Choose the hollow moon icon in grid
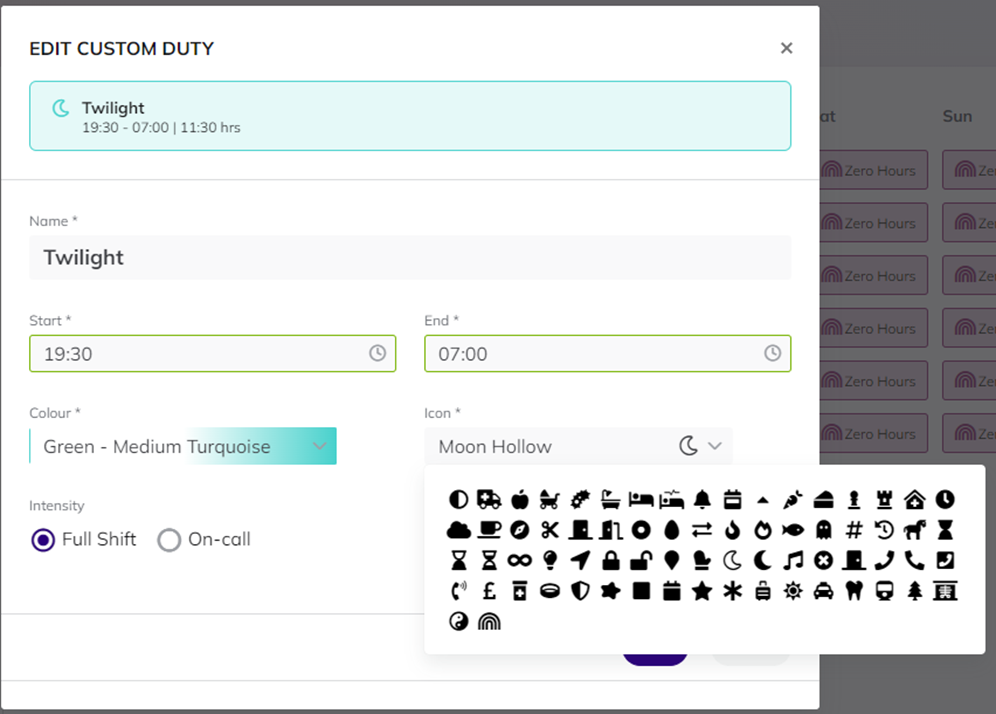This screenshot has height=714, width=996. coord(732,560)
